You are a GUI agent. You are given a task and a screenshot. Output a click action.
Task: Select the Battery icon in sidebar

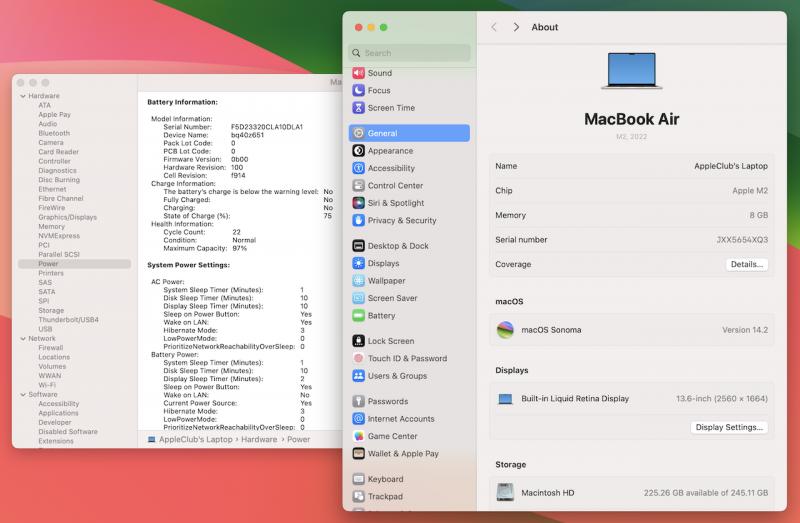point(358,315)
